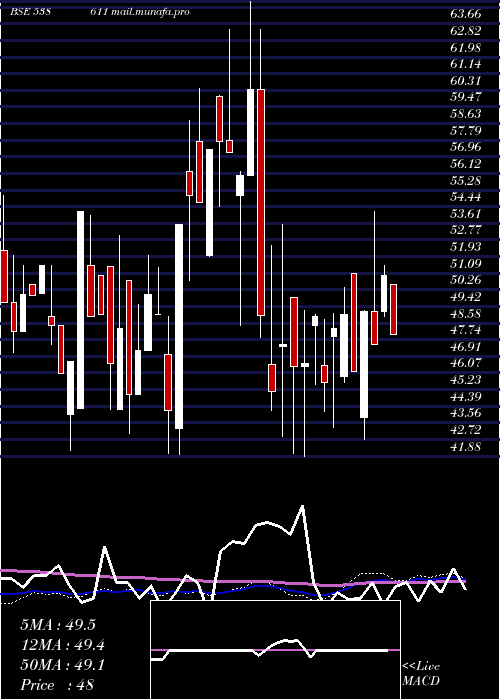The width and height of the screenshot is (500, 700).
Task: Click the 50.26 price label
Action: (466, 280)
